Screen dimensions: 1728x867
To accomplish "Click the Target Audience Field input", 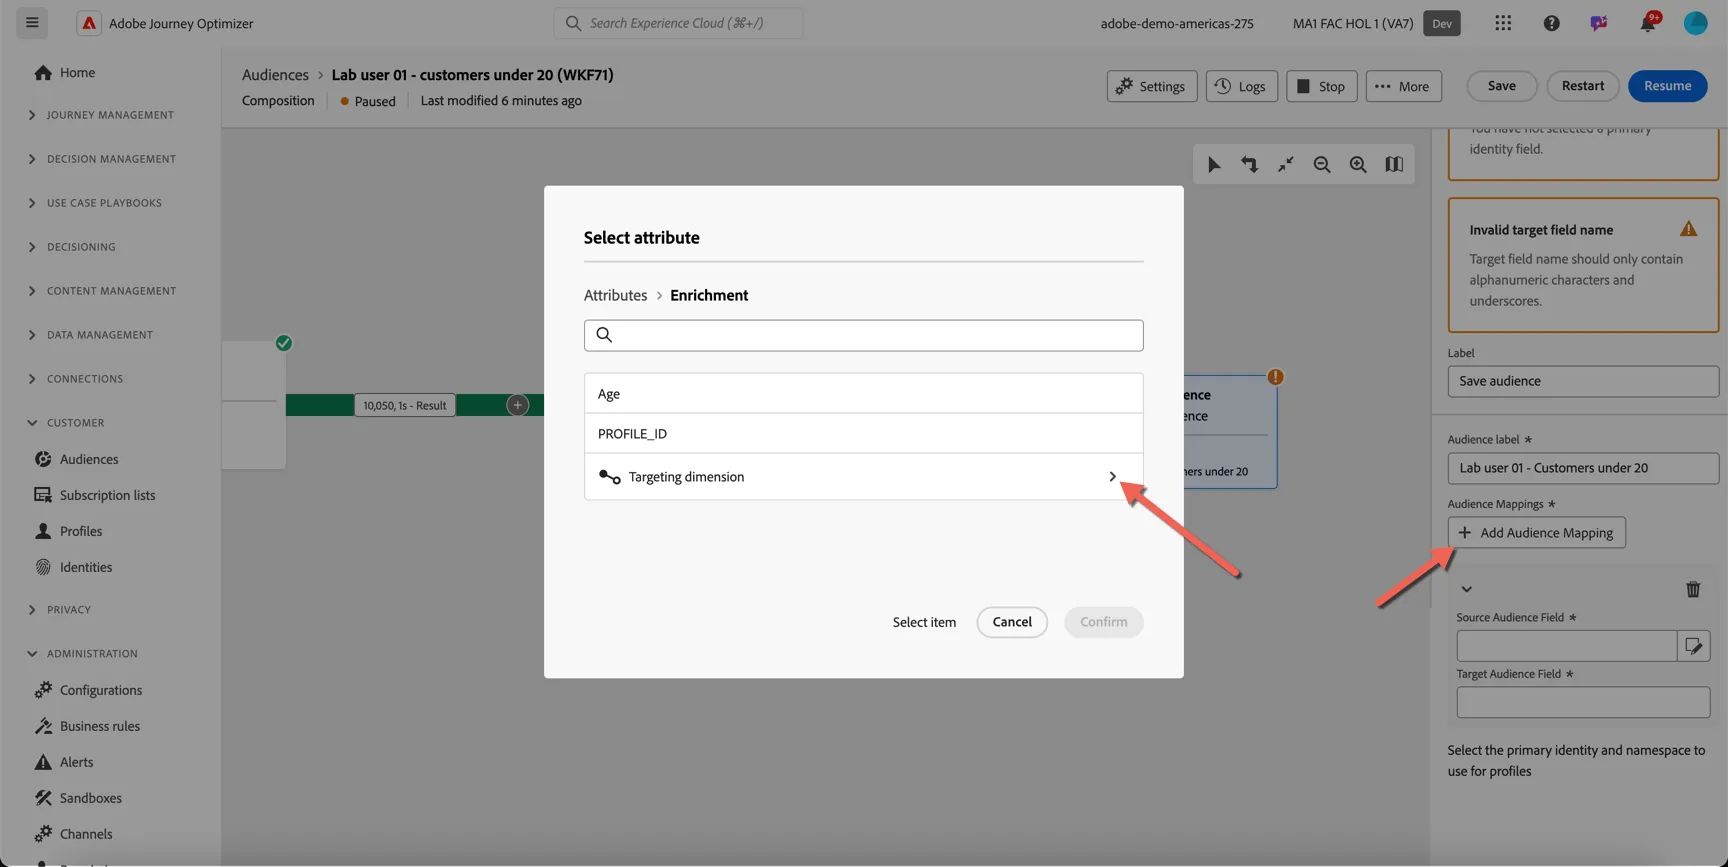I will (x=1583, y=703).
